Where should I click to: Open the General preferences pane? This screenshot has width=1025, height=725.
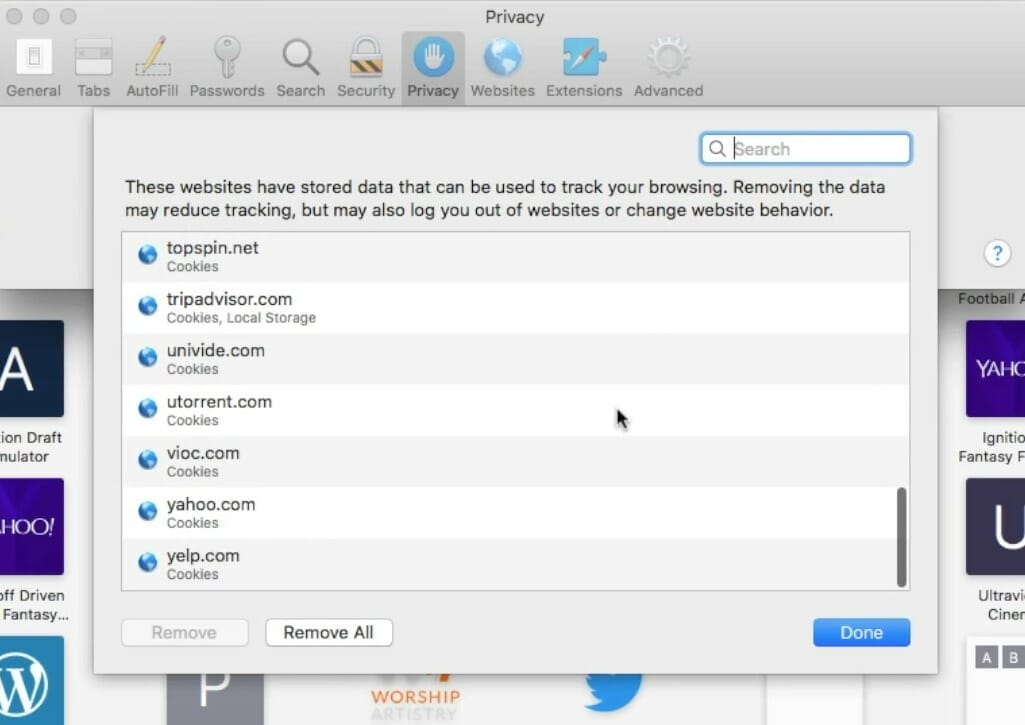click(x=33, y=68)
